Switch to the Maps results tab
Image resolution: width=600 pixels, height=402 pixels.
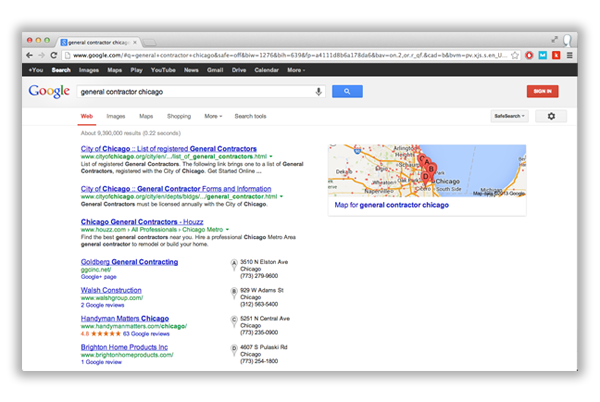pos(146,116)
